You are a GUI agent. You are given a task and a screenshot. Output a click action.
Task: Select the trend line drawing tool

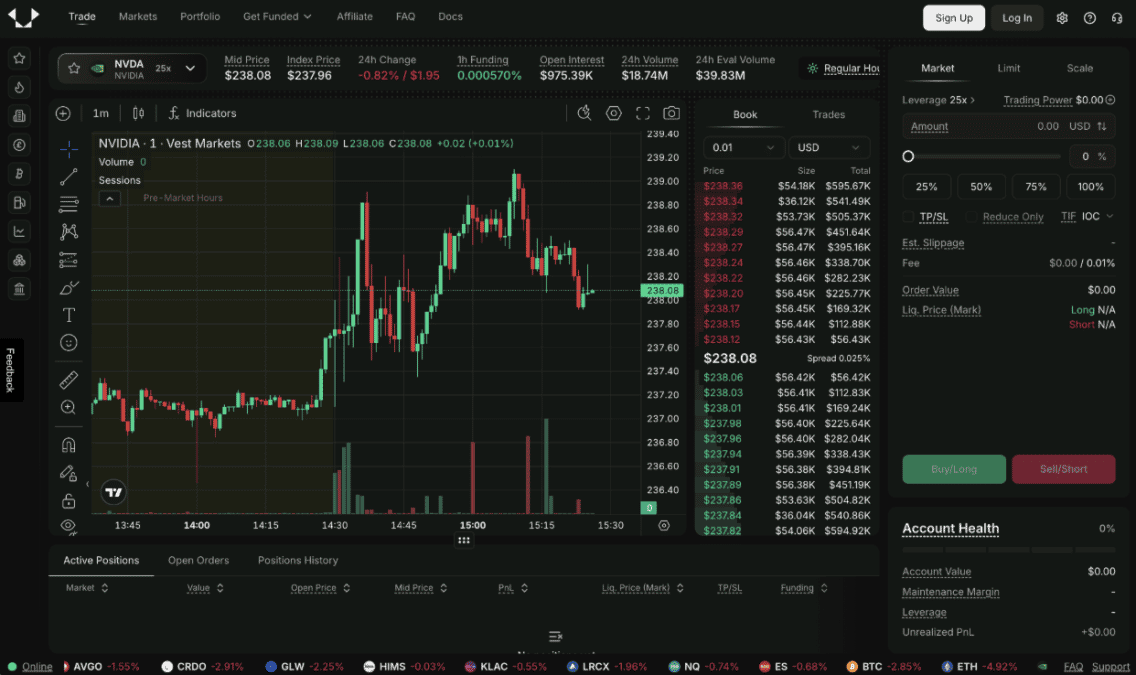coord(69,176)
